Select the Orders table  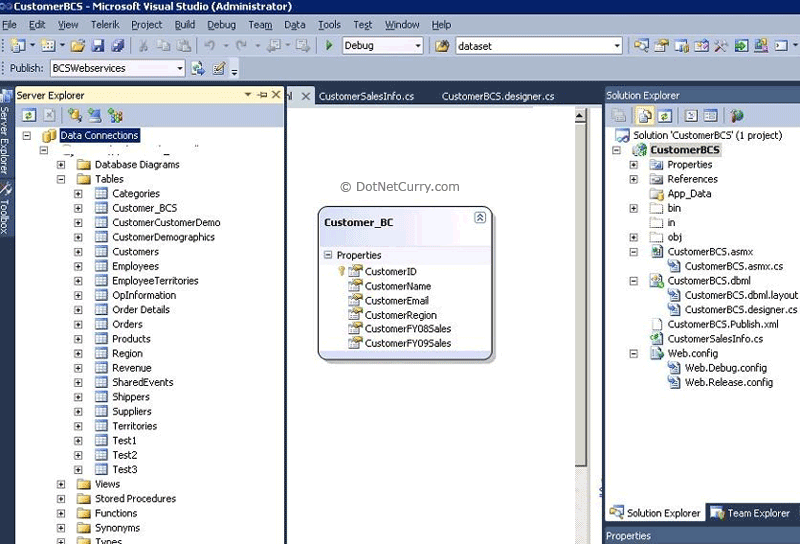(x=127, y=325)
